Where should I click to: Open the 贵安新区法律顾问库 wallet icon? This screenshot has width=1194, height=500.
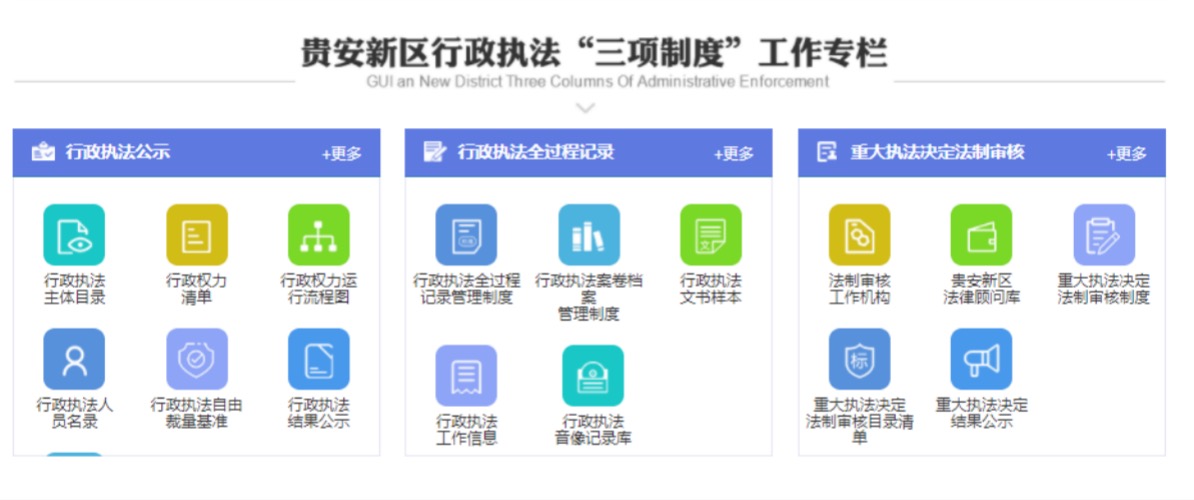point(981,235)
